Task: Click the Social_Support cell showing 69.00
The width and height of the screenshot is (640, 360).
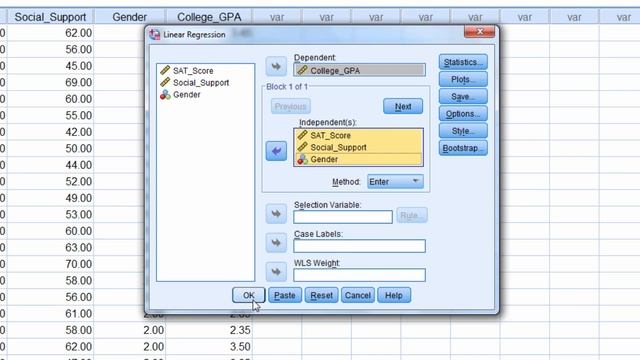Action: pyautogui.click(x=50, y=82)
